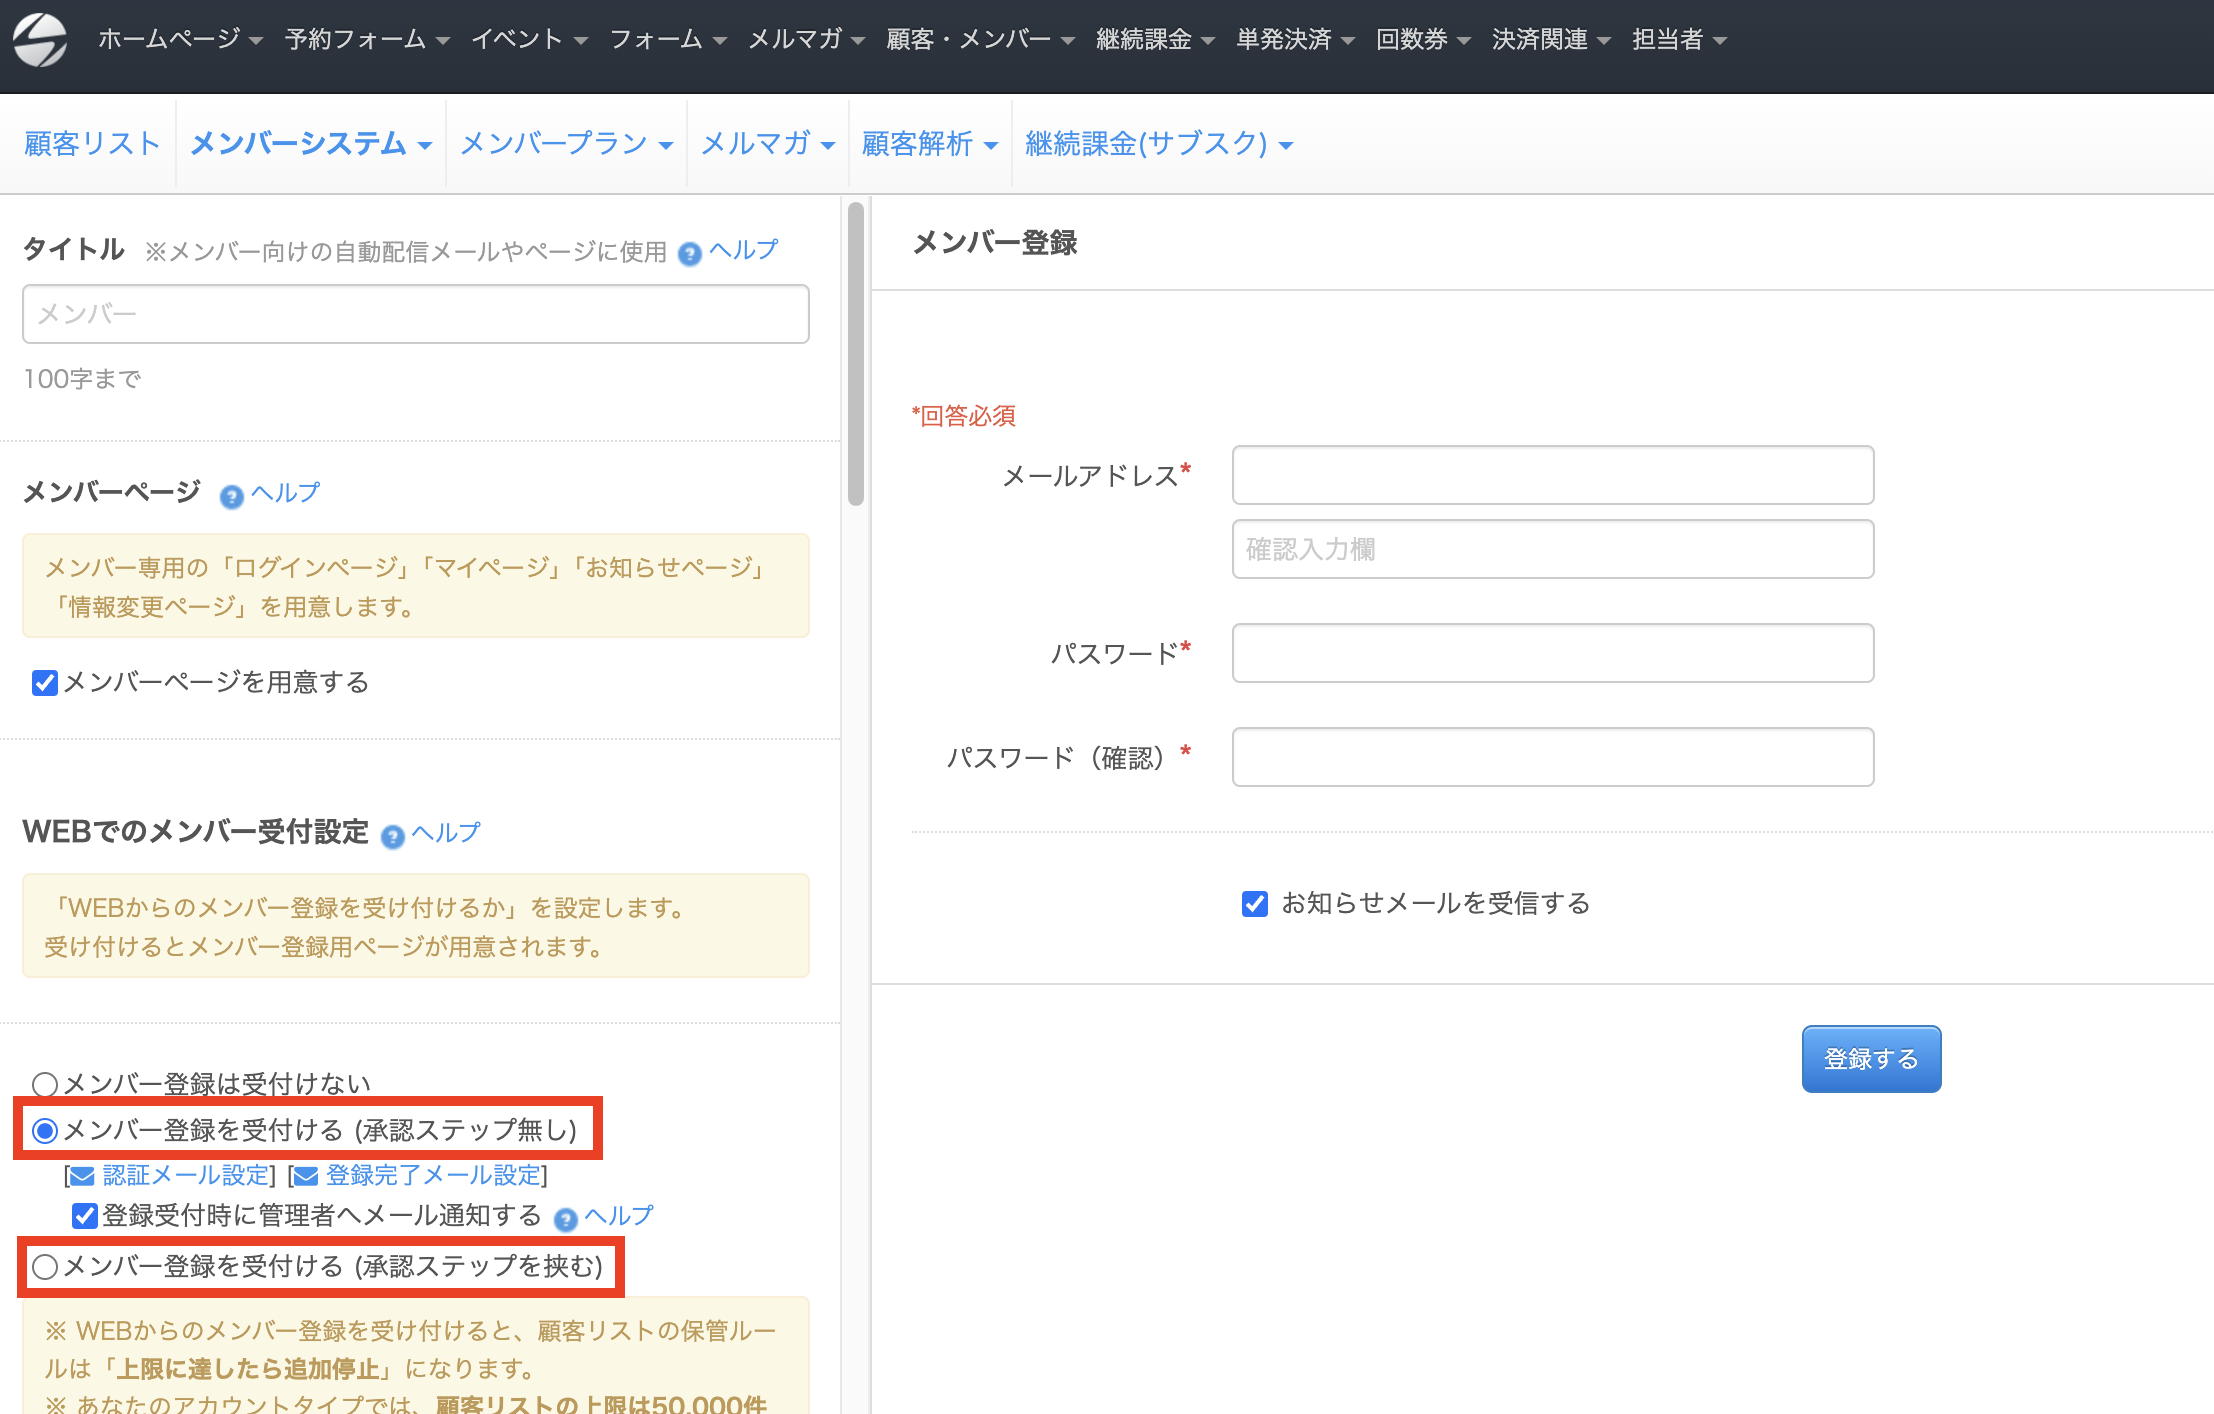2214x1414 pixels.
Task: Click envelope icon for 認証メール設定
Action: coord(82,1176)
